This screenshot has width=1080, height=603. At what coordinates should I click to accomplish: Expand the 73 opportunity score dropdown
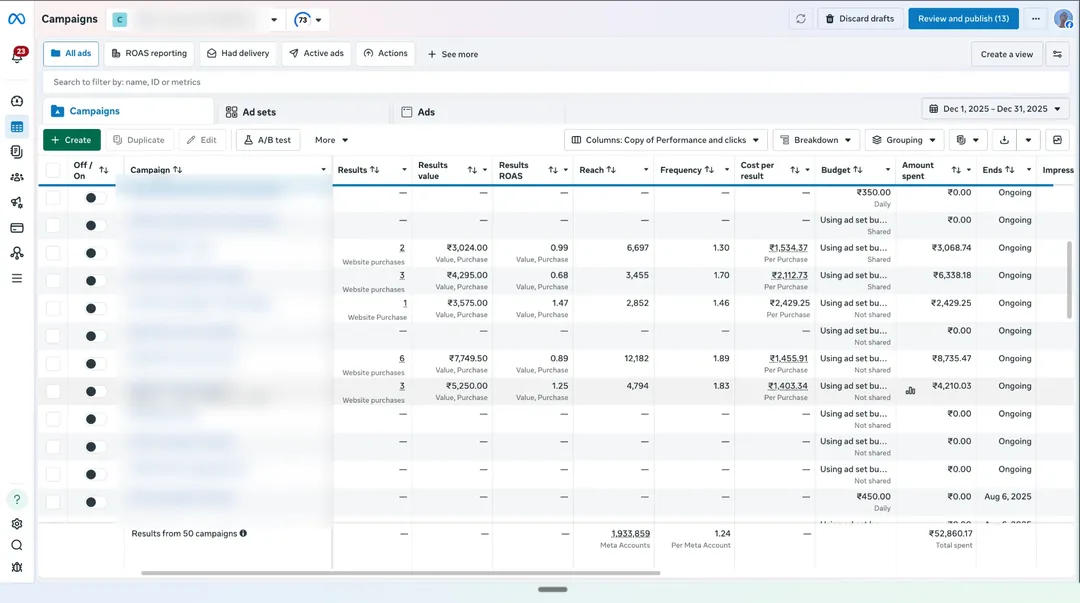click(x=308, y=19)
